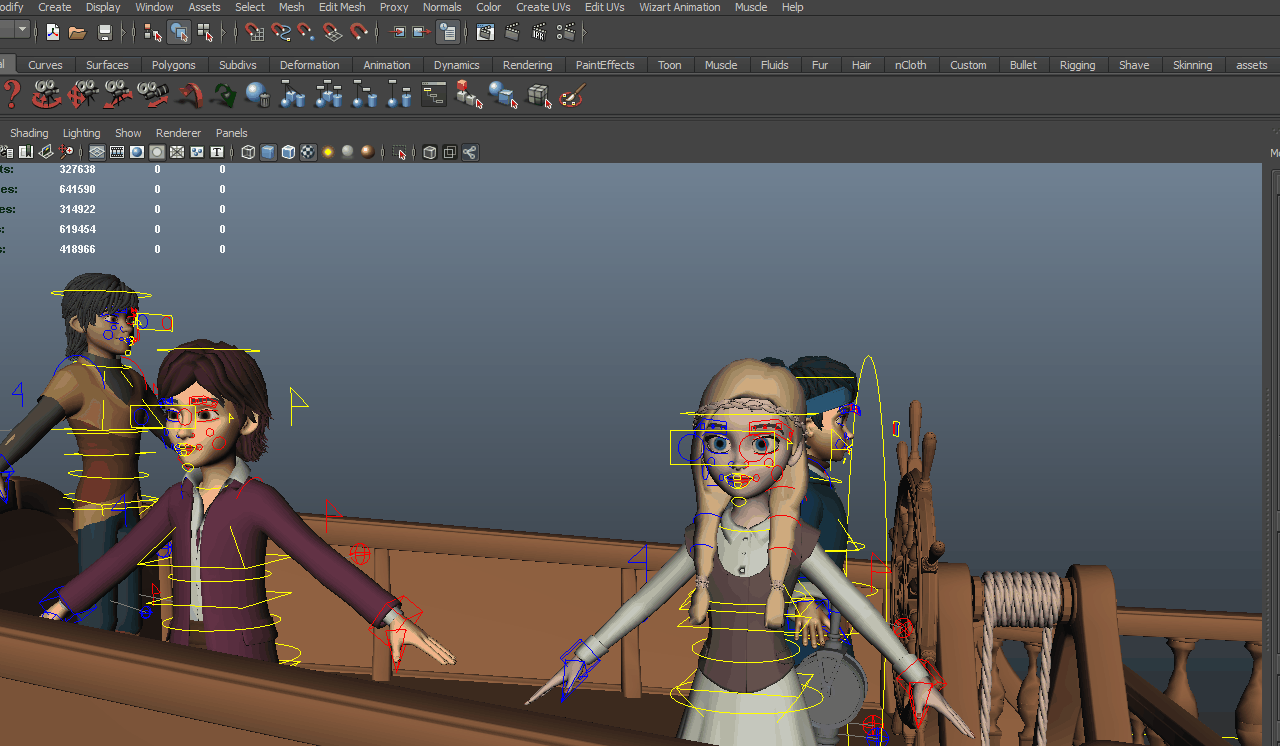Click the save scene floppy disk icon
The width and height of the screenshot is (1280, 746).
point(105,32)
